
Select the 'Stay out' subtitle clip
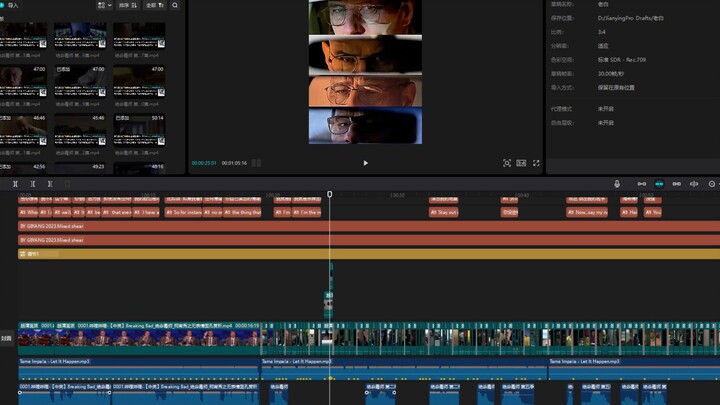tap(443, 212)
